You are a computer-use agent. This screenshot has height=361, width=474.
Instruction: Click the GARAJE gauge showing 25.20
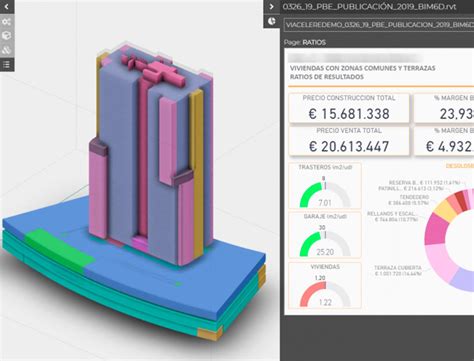pyautogui.click(x=325, y=235)
